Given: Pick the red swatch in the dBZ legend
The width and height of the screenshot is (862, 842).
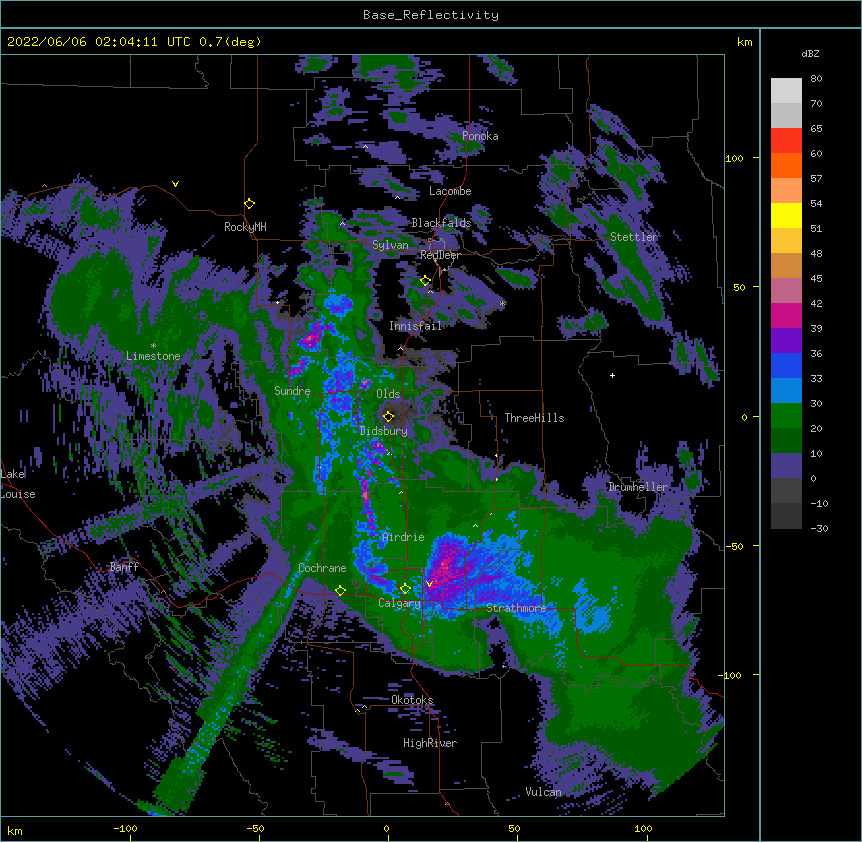Looking at the screenshot, I should coord(786,141).
